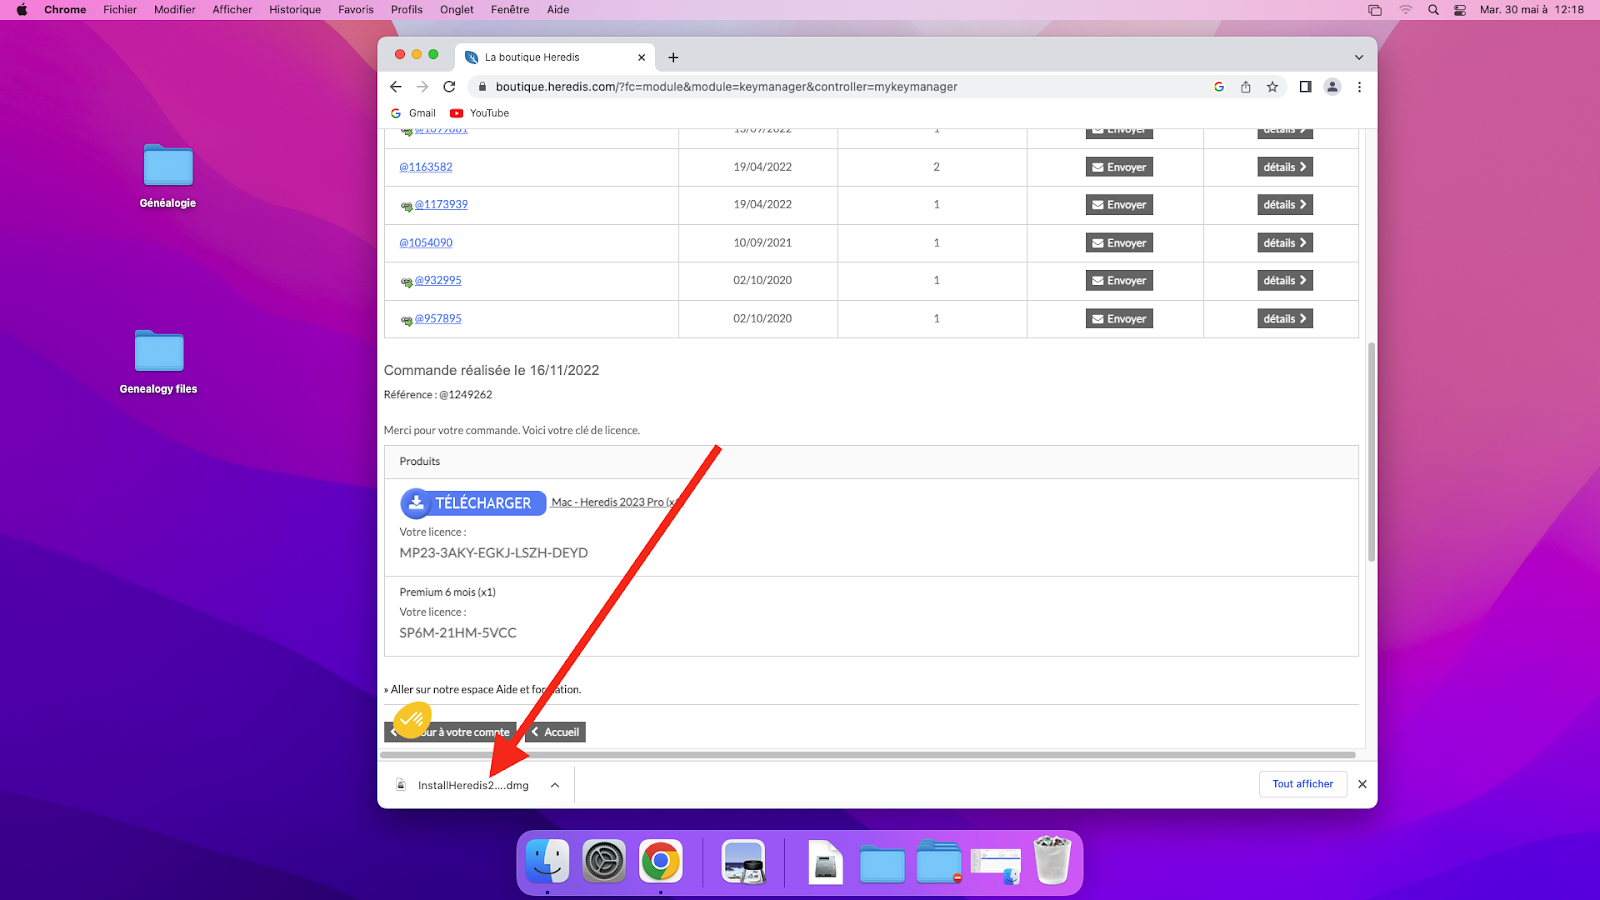
Task: Open Finder from the Dock
Action: pyautogui.click(x=548, y=861)
